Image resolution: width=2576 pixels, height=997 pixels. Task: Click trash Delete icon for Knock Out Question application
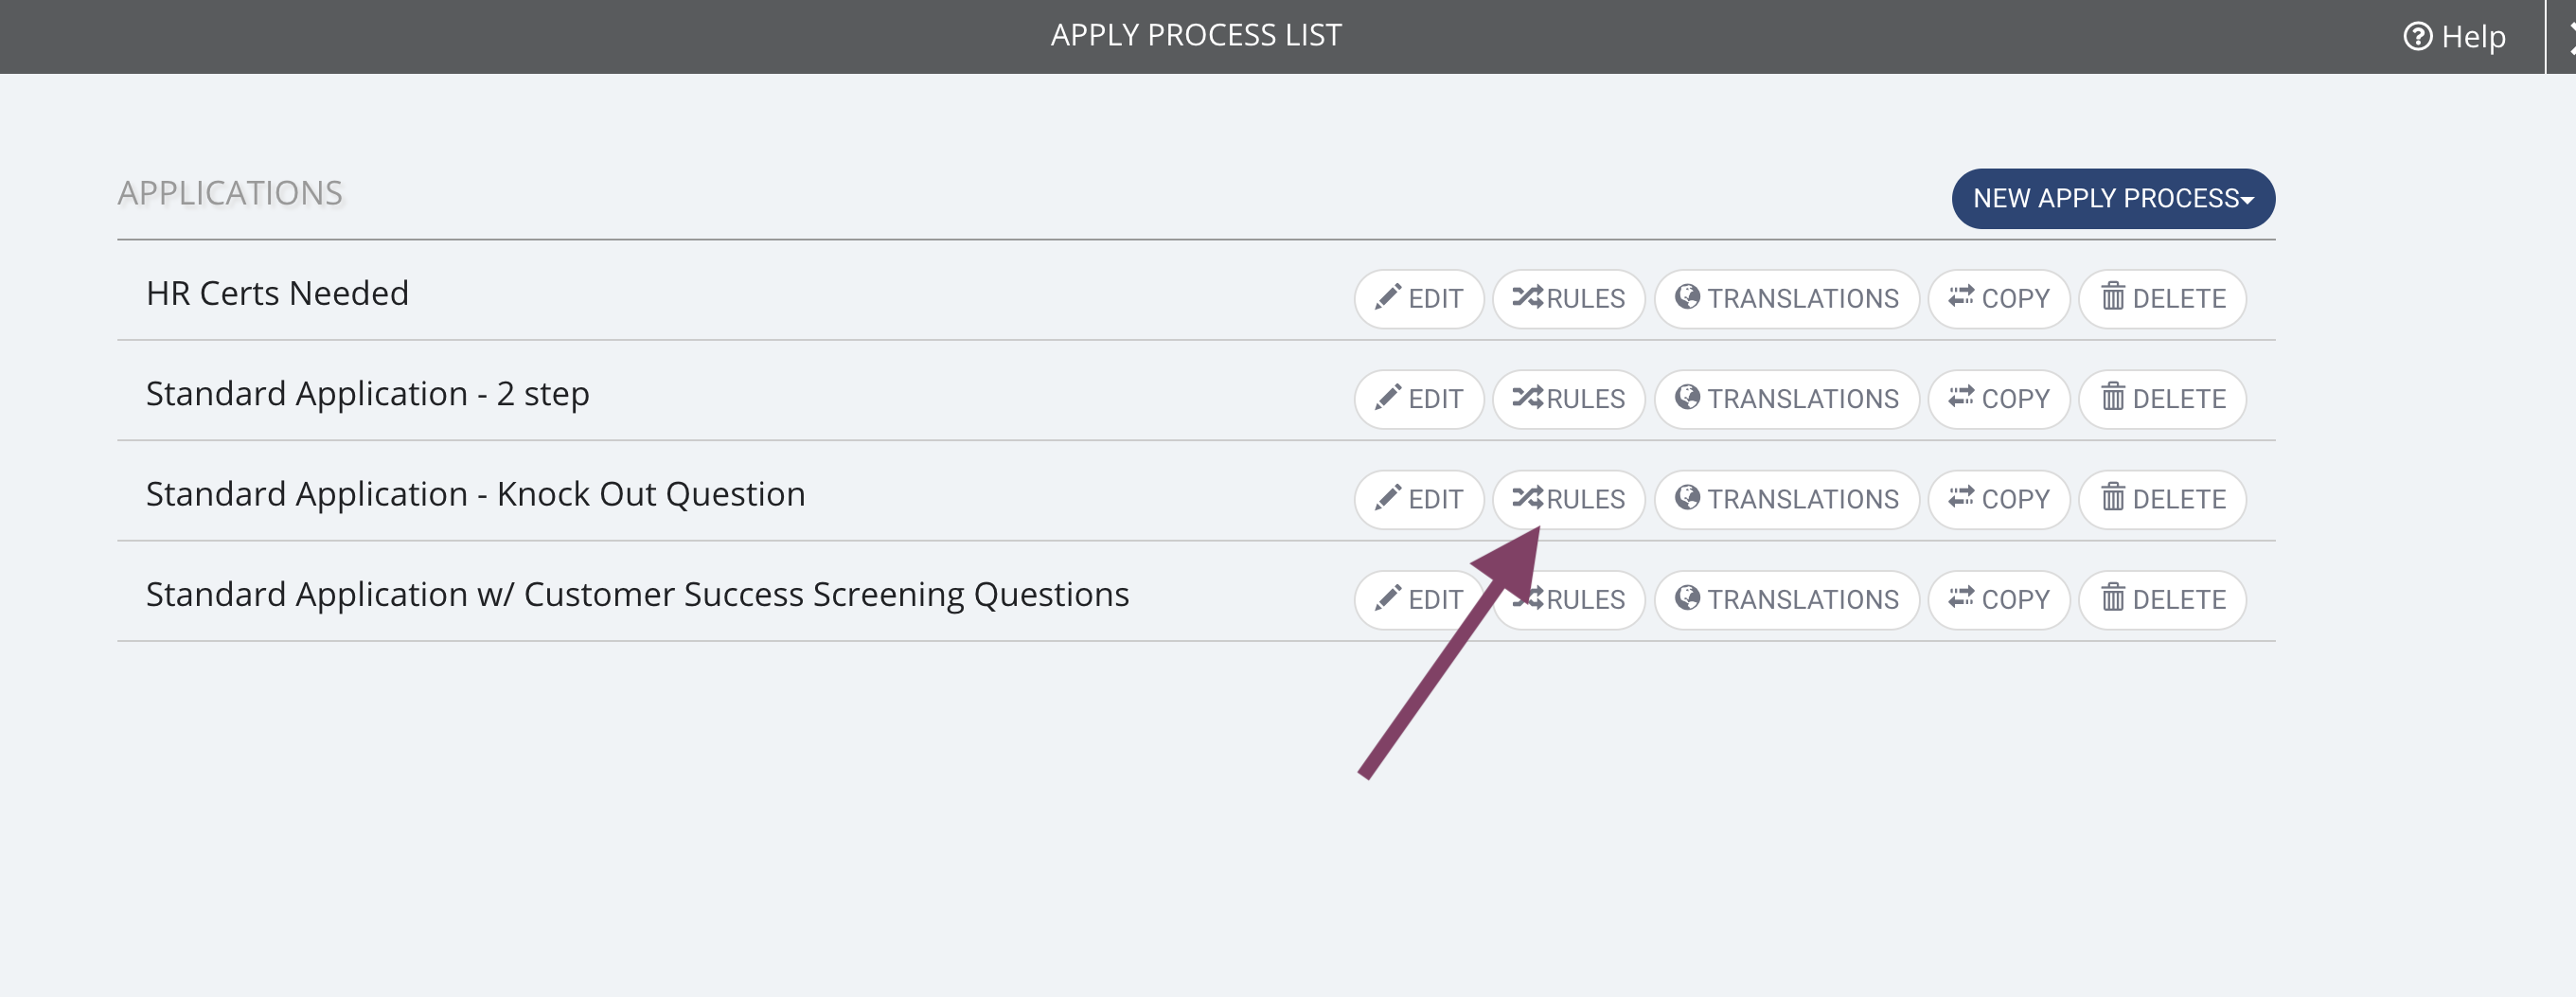pyautogui.click(x=2112, y=497)
